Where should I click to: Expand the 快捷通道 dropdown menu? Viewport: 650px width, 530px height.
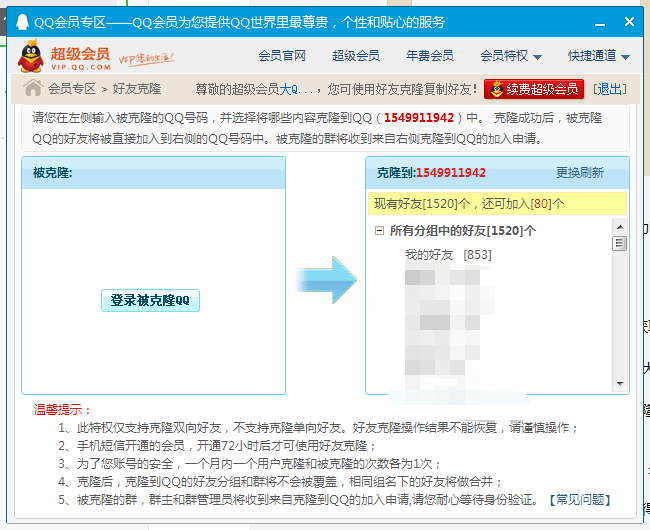599,56
